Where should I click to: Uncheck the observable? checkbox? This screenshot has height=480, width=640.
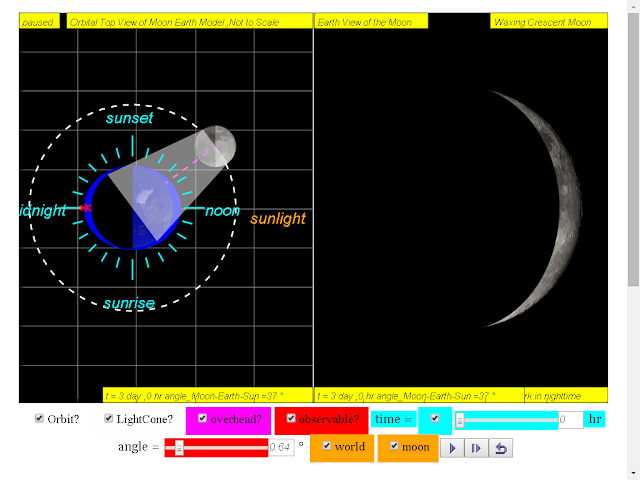click(x=291, y=418)
